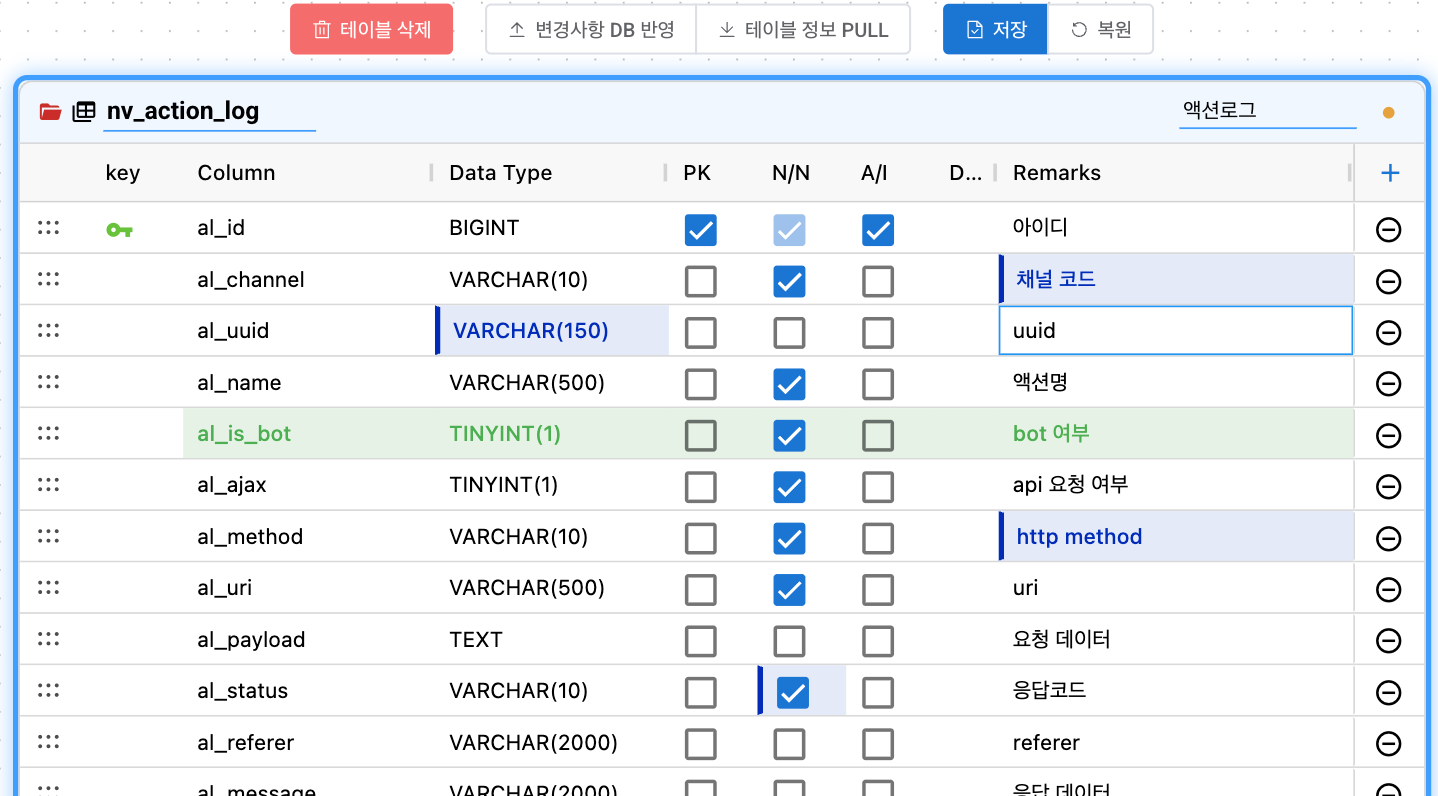Click the uuid remarks input on the al_uuid row

(x=1175, y=330)
